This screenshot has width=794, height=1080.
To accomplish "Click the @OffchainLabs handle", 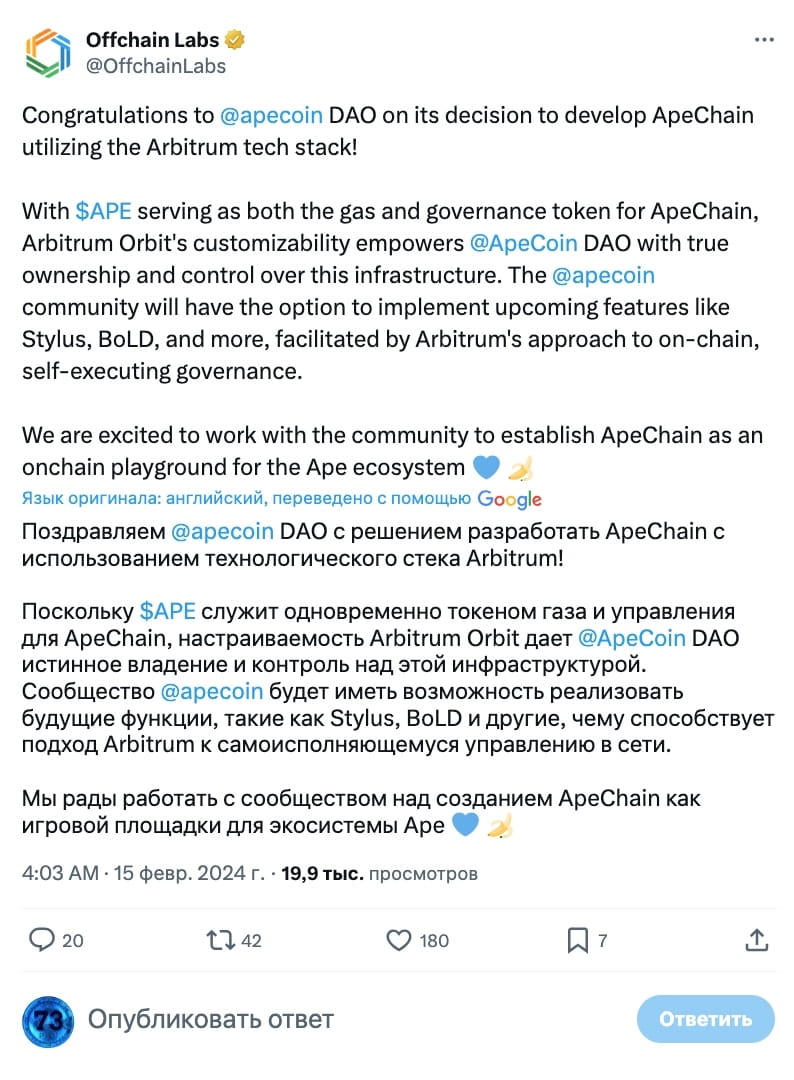I will pyautogui.click(x=158, y=67).
